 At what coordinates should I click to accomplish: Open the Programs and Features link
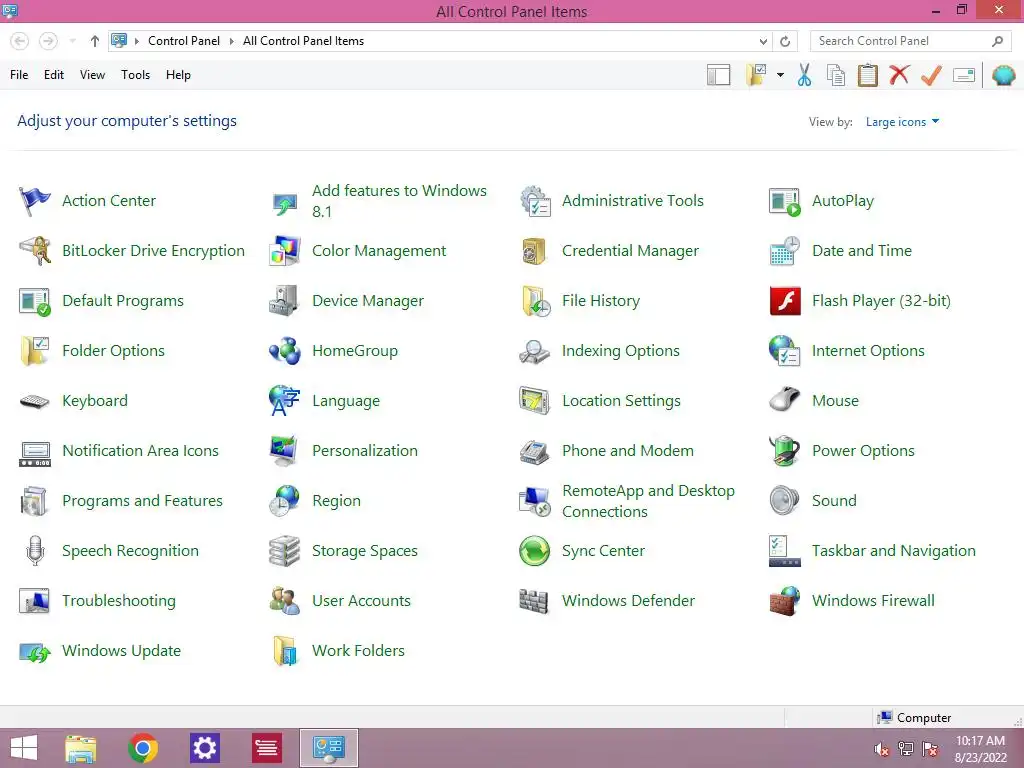tap(142, 501)
